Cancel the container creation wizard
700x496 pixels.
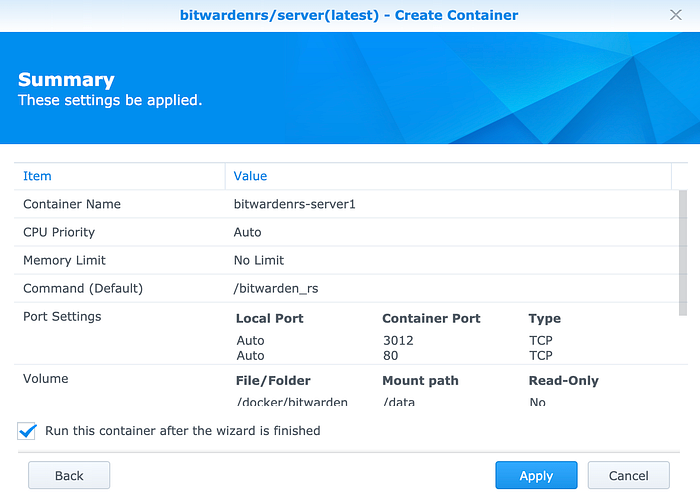coord(629,475)
